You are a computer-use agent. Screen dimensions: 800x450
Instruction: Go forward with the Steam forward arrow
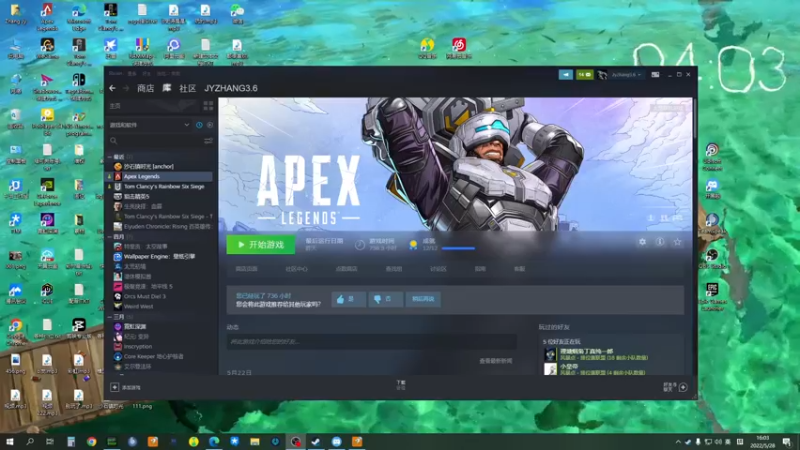126,88
